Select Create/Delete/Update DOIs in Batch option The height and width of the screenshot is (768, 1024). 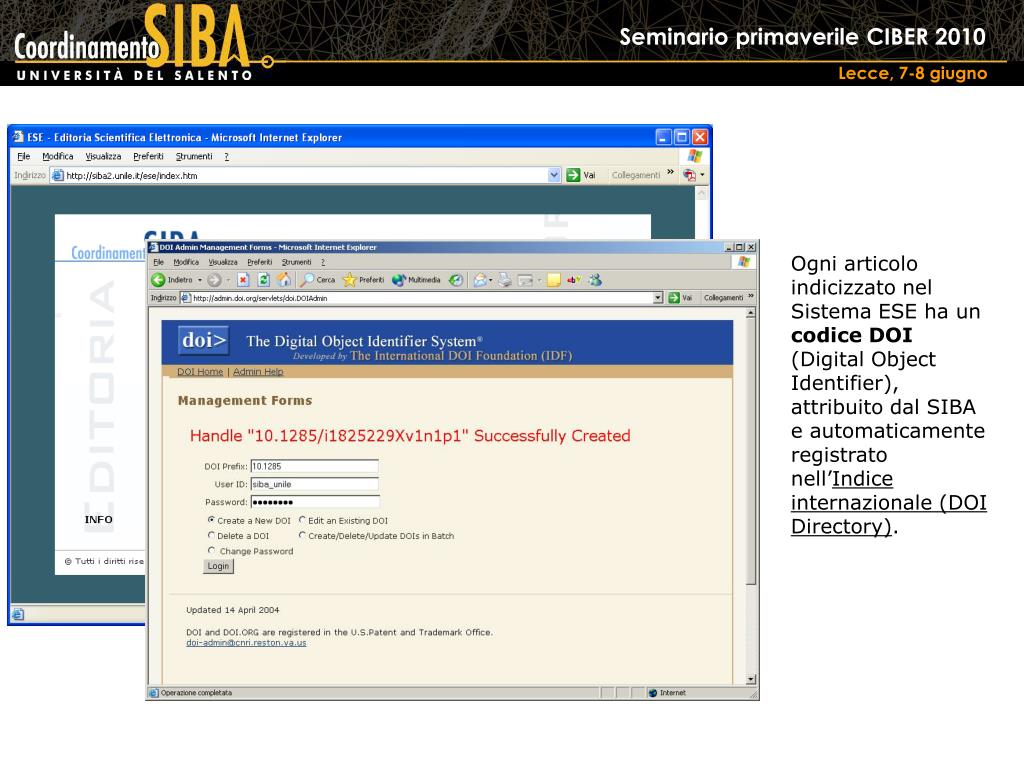pyautogui.click(x=302, y=535)
